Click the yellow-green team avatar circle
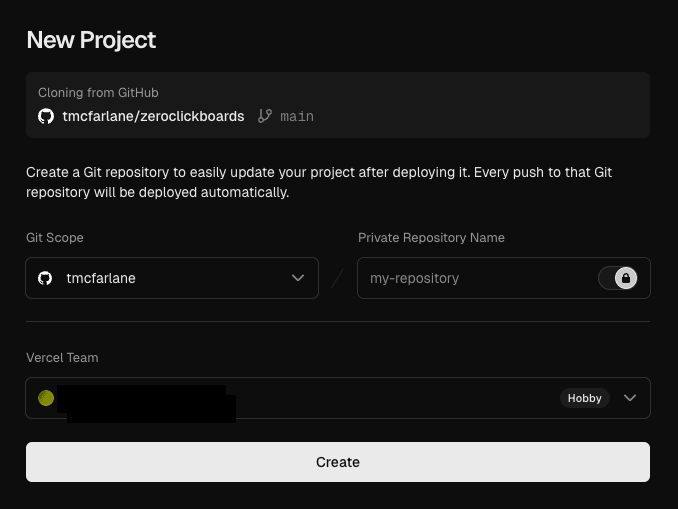 (46, 398)
